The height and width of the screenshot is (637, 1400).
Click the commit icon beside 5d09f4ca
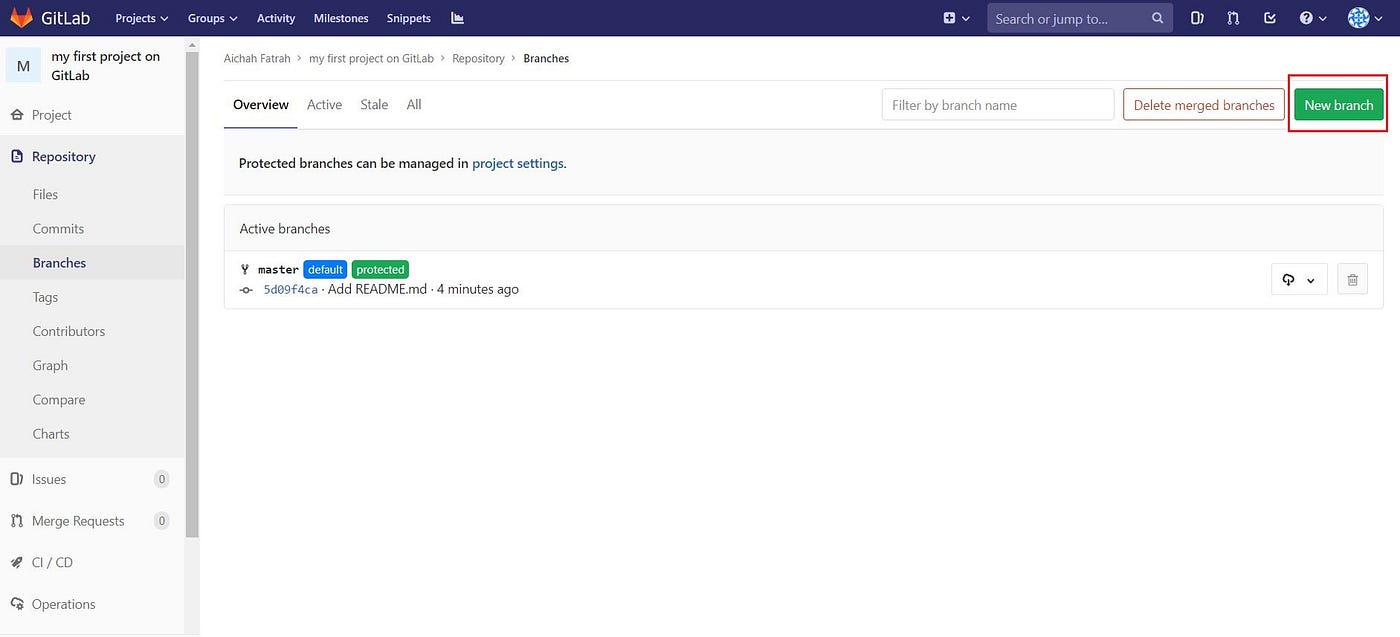(x=246, y=290)
